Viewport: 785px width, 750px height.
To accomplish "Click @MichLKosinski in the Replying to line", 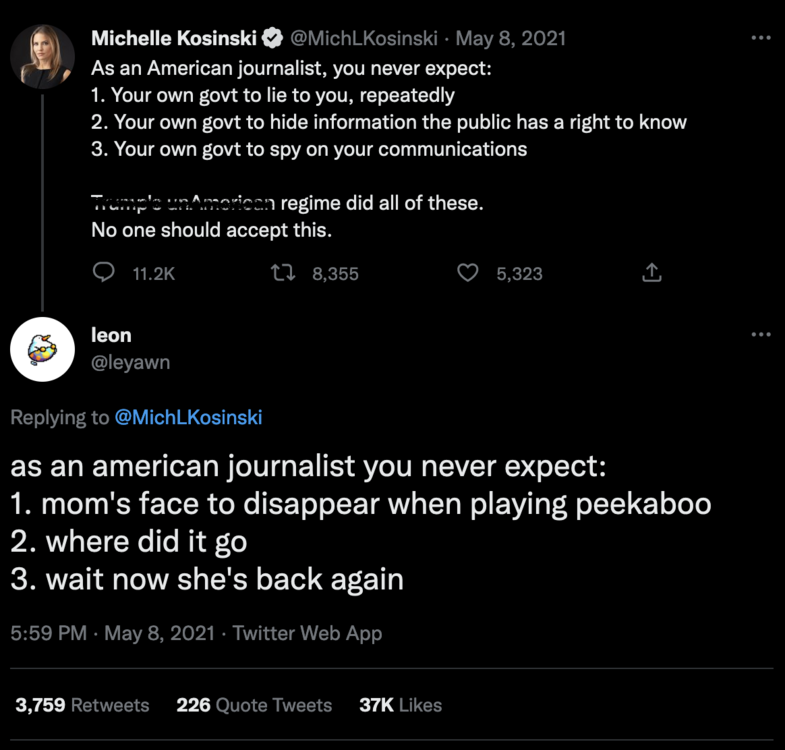I will tap(189, 417).
